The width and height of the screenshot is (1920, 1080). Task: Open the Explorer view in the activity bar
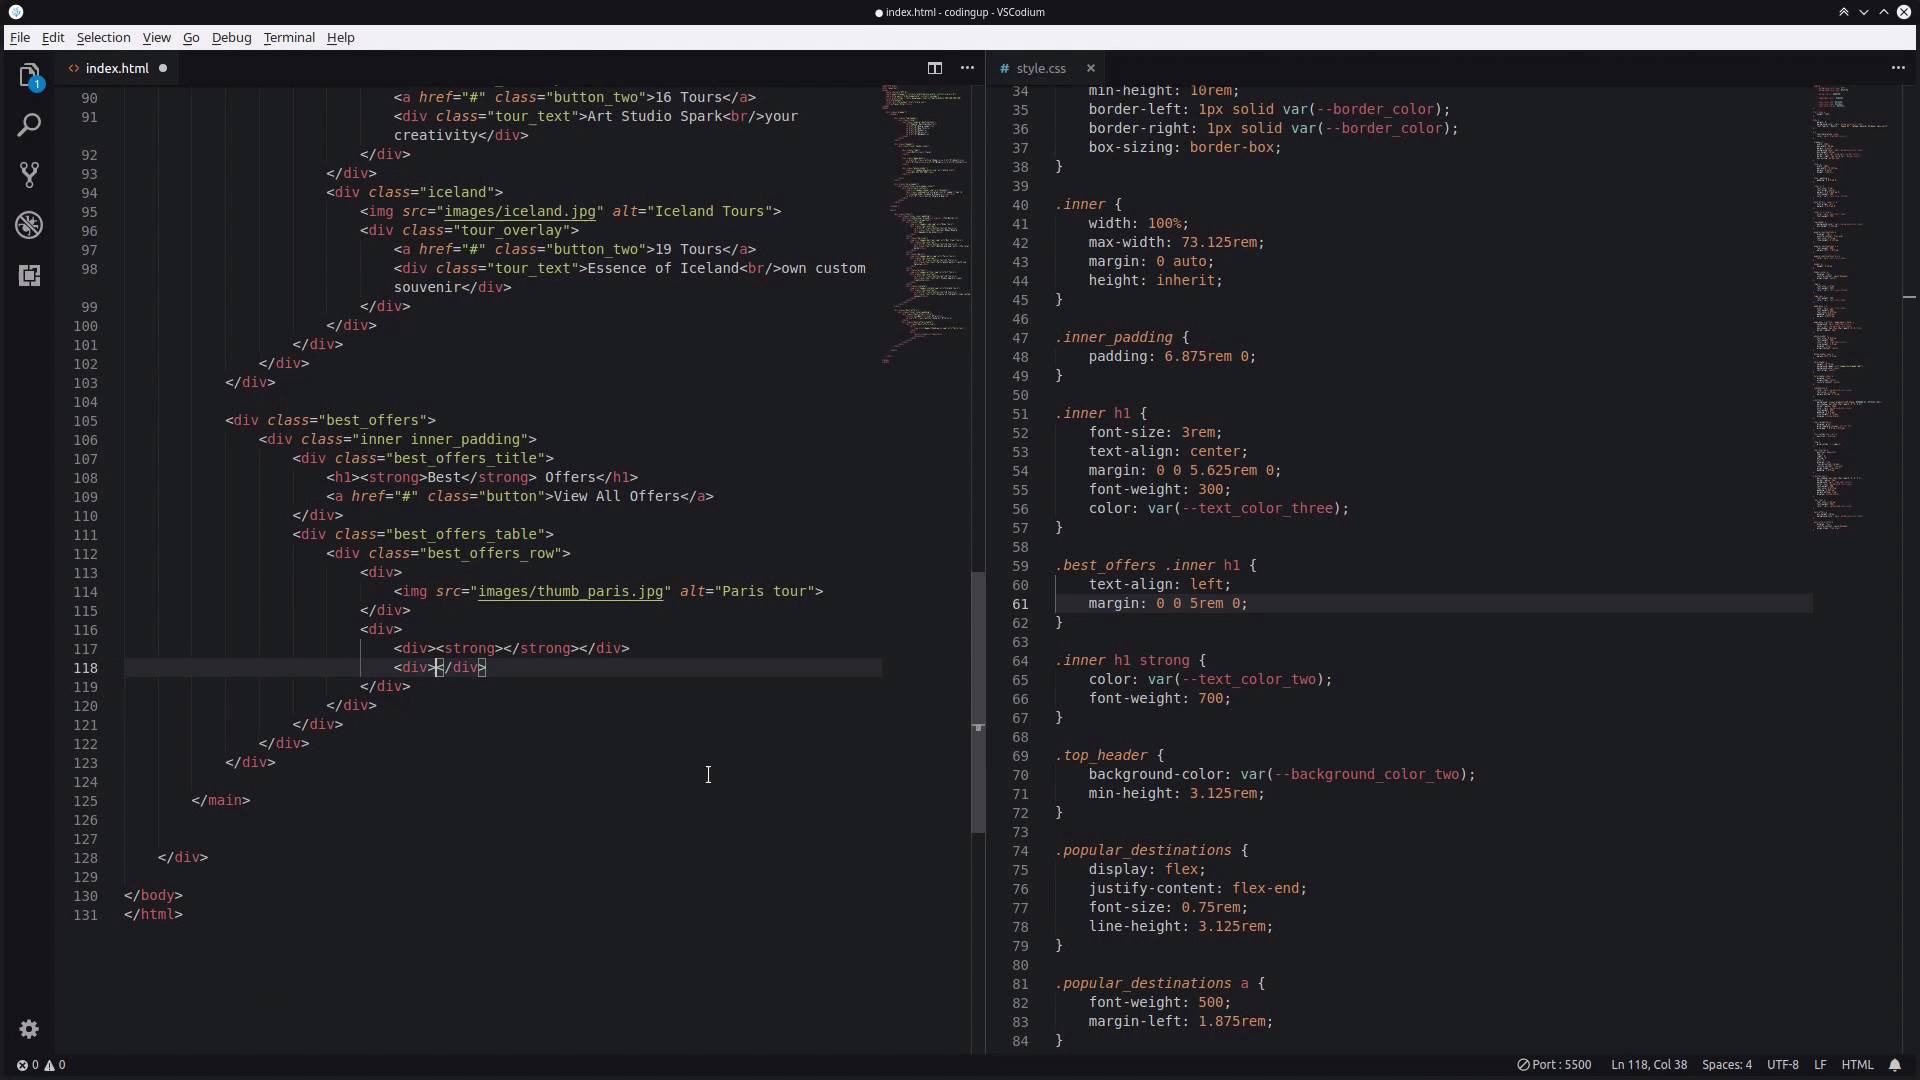(29, 75)
